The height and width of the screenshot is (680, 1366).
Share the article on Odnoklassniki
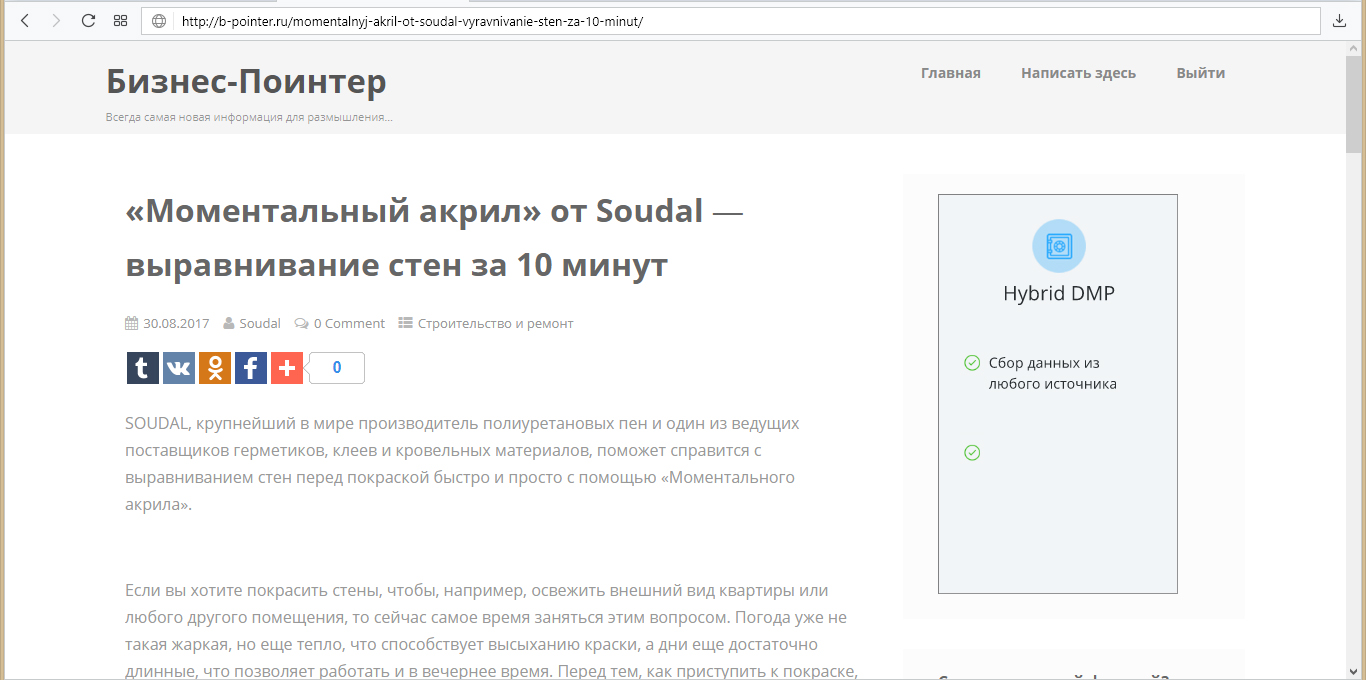point(215,368)
